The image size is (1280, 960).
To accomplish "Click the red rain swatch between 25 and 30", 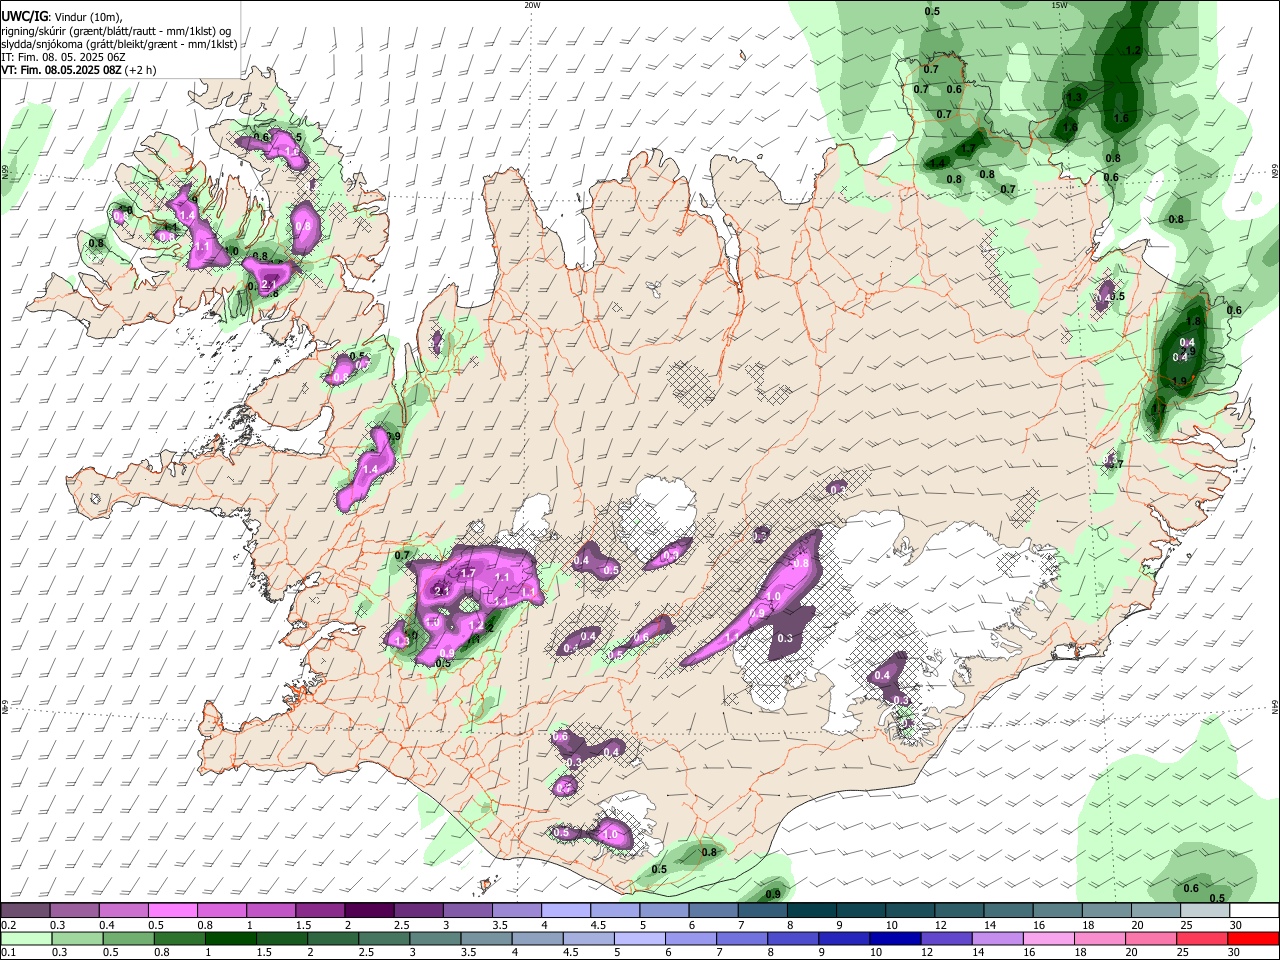I will (1200, 938).
